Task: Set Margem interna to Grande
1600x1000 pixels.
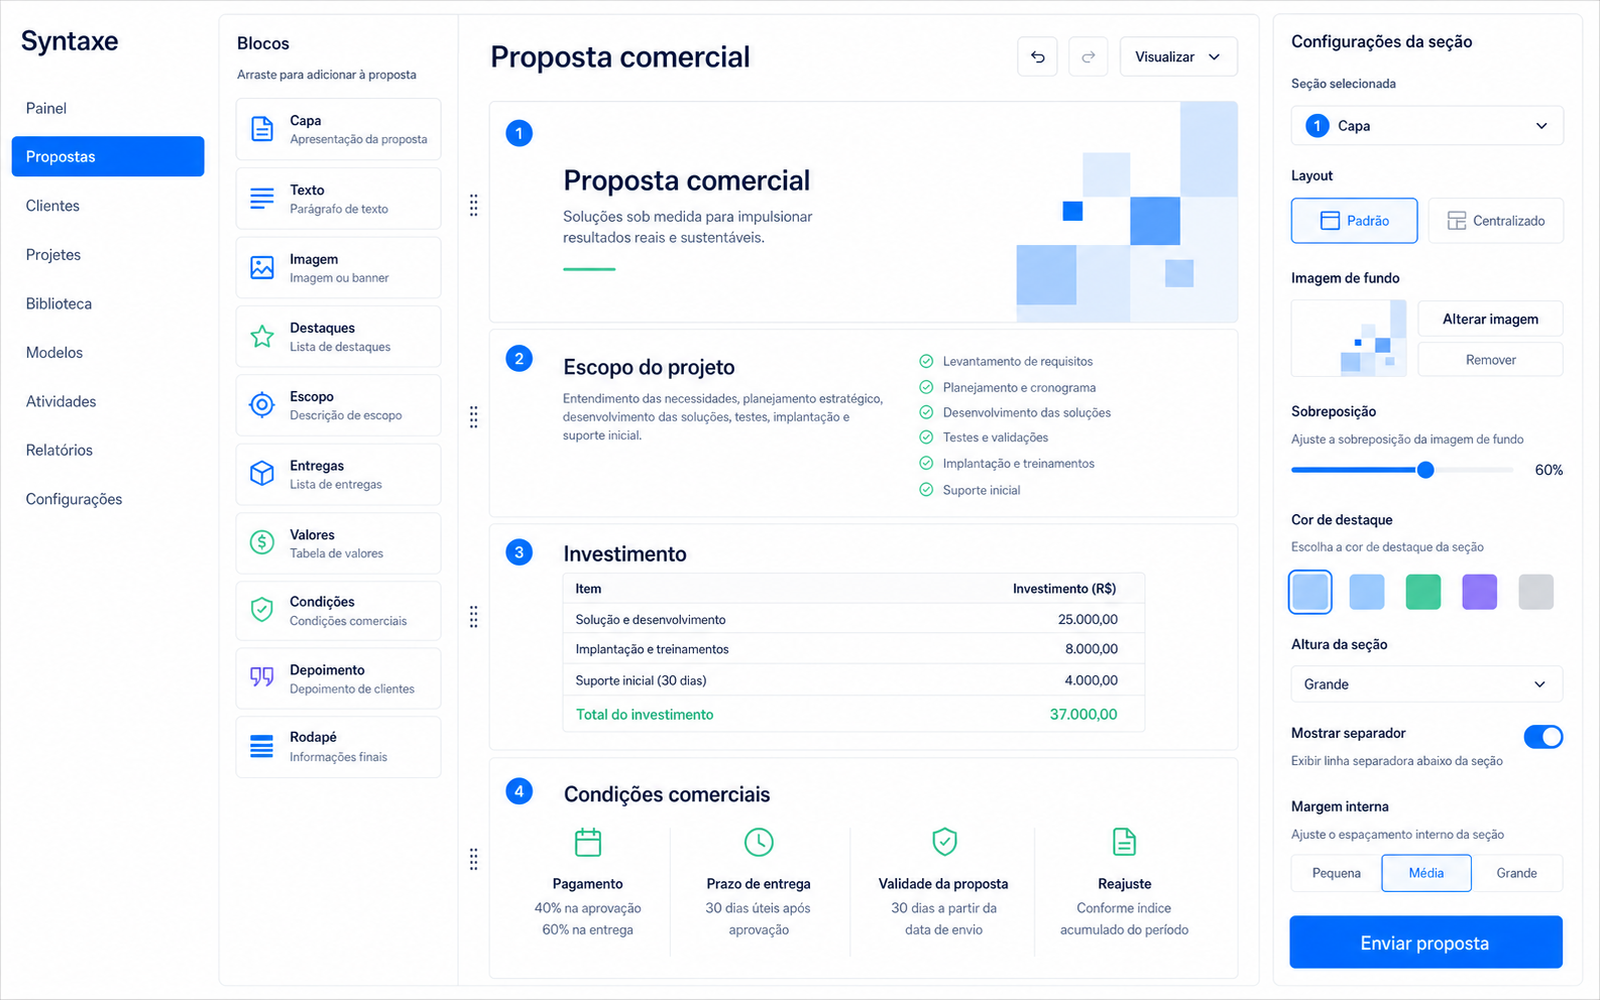Action: 1517,873
